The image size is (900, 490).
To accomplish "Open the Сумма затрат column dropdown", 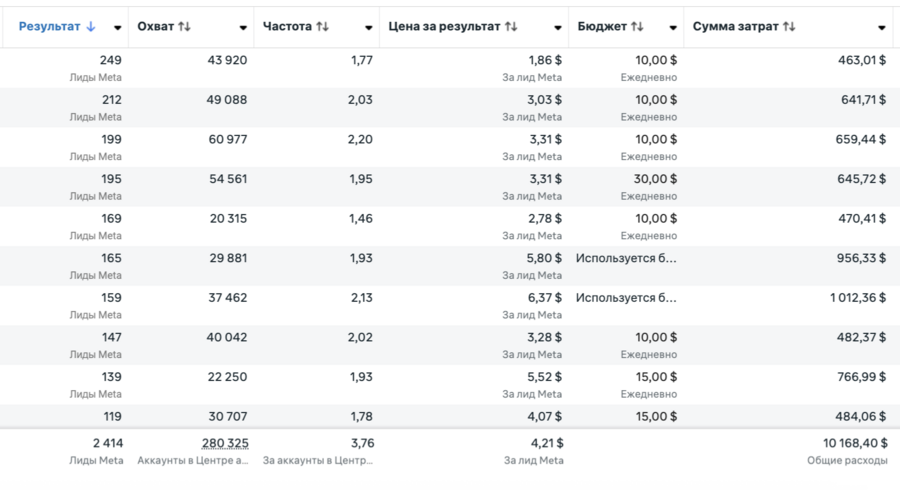I will 881,28.
